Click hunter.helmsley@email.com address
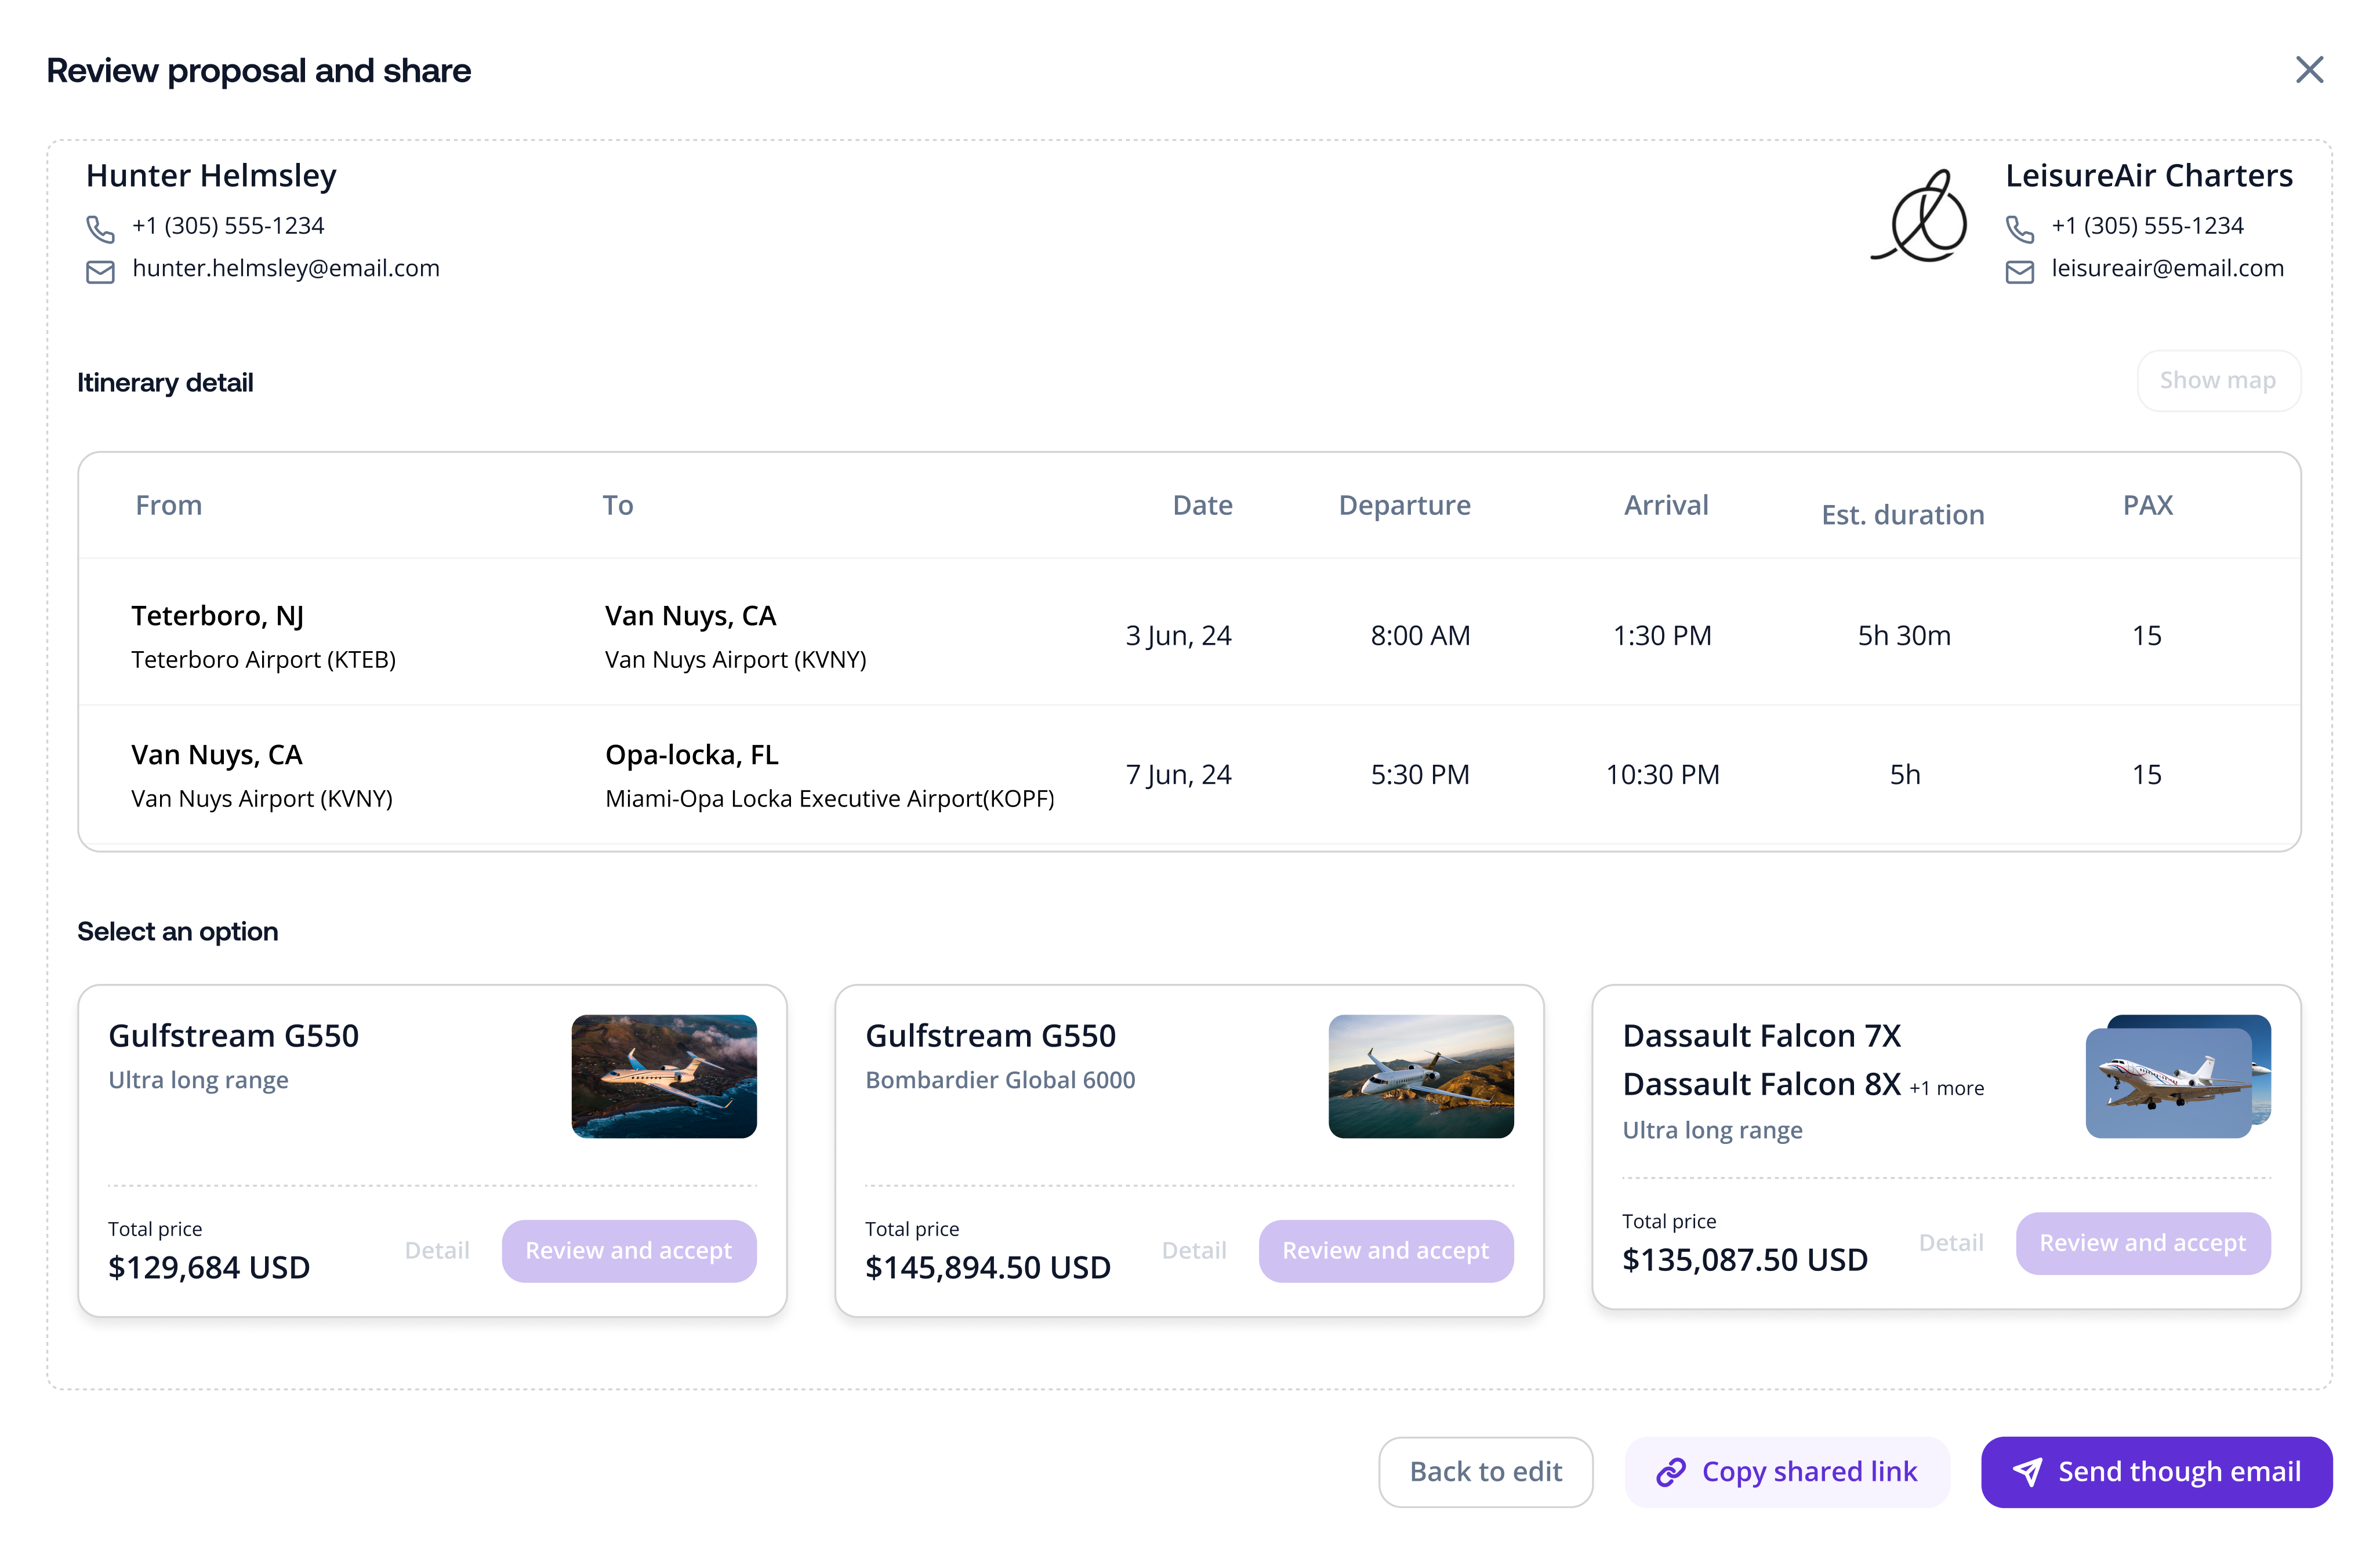The image size is (2380, 1555). point(286,268)
